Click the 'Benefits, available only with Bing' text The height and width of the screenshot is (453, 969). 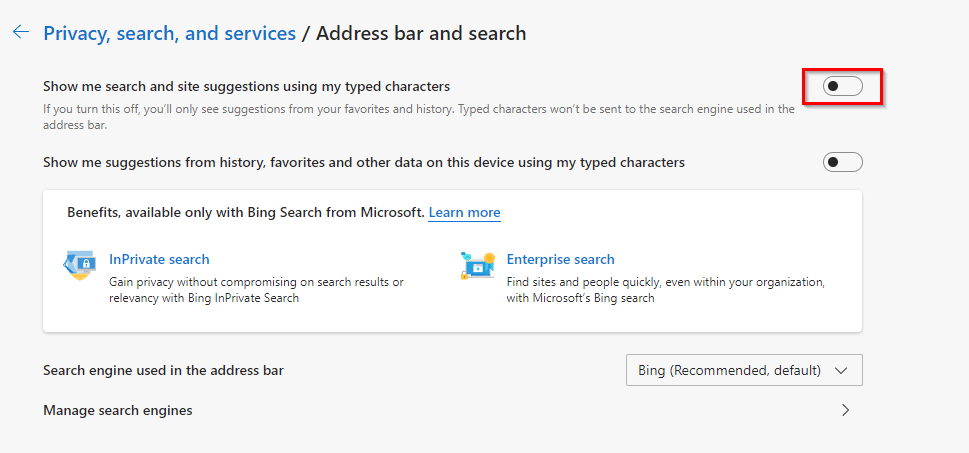[246, 213]
